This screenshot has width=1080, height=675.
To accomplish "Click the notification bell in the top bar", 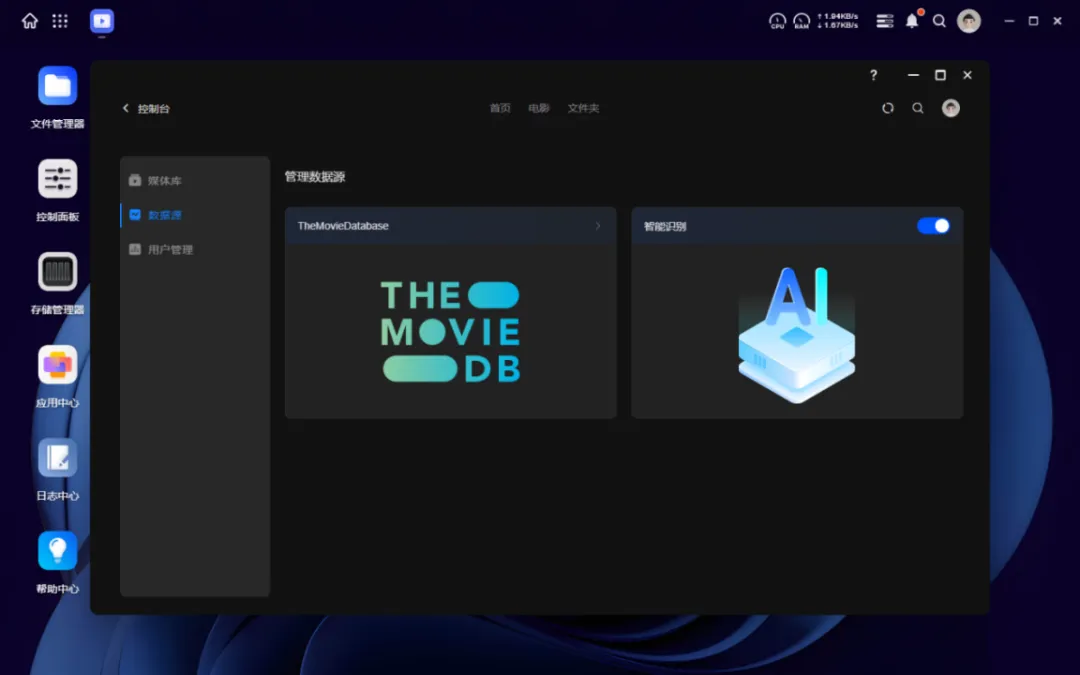I will pos(912,21).
